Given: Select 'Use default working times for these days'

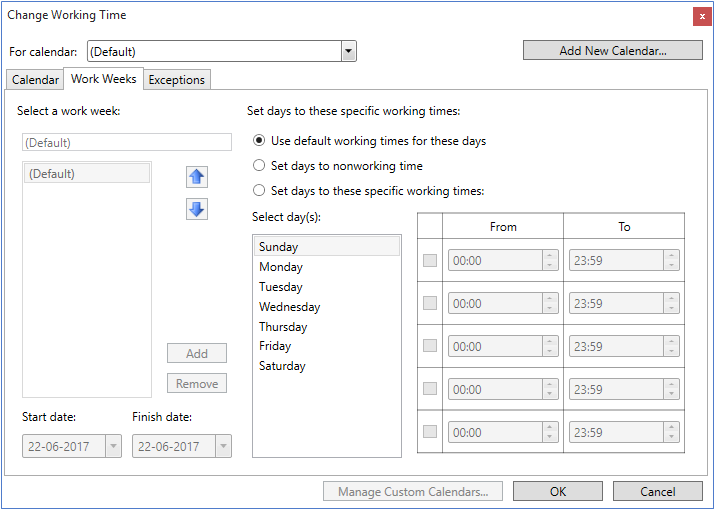Looking at the screenshot, I should click(x=260, y=141).
